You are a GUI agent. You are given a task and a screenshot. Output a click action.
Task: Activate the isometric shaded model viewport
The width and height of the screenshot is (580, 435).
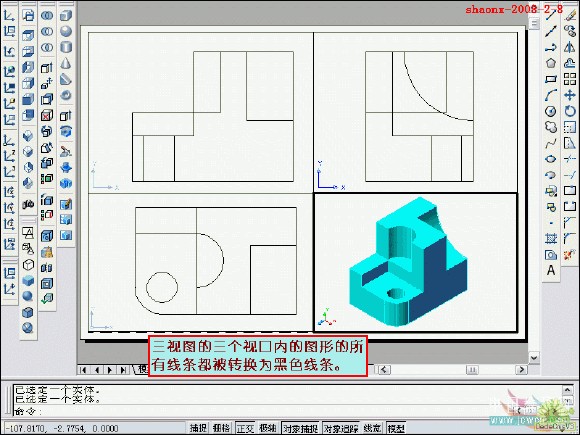[415, 262]
